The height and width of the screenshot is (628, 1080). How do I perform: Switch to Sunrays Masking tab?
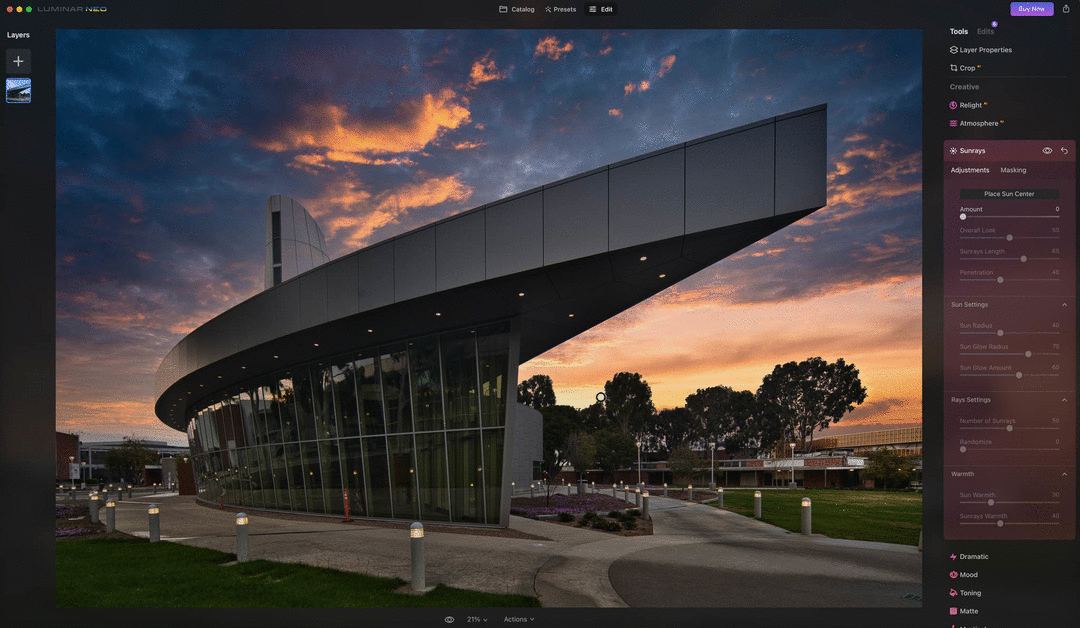(x=1013, y=170)
